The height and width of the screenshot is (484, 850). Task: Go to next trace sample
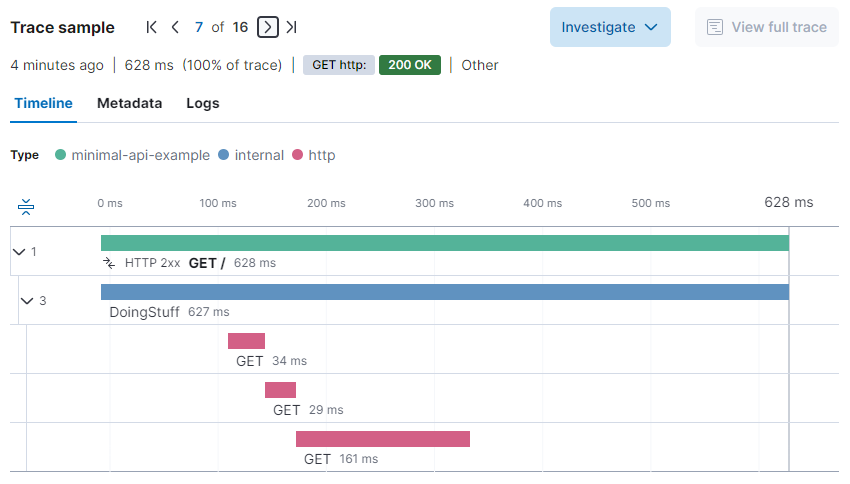click(267, 27)
